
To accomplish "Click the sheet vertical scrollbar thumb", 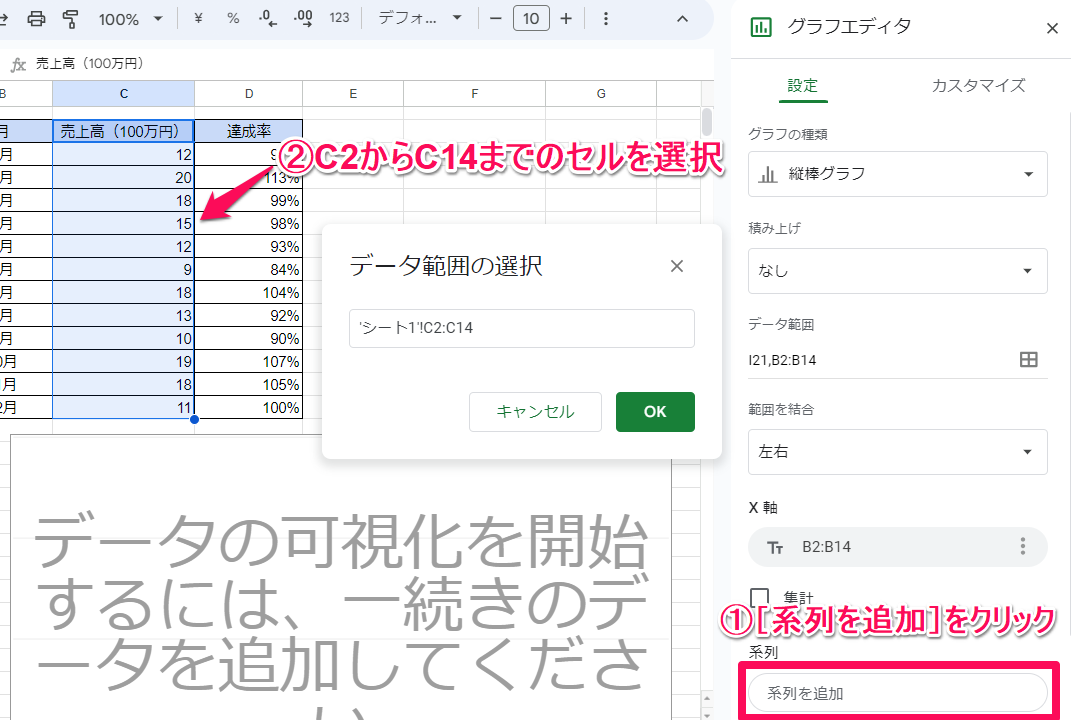I will coord(707,122).
